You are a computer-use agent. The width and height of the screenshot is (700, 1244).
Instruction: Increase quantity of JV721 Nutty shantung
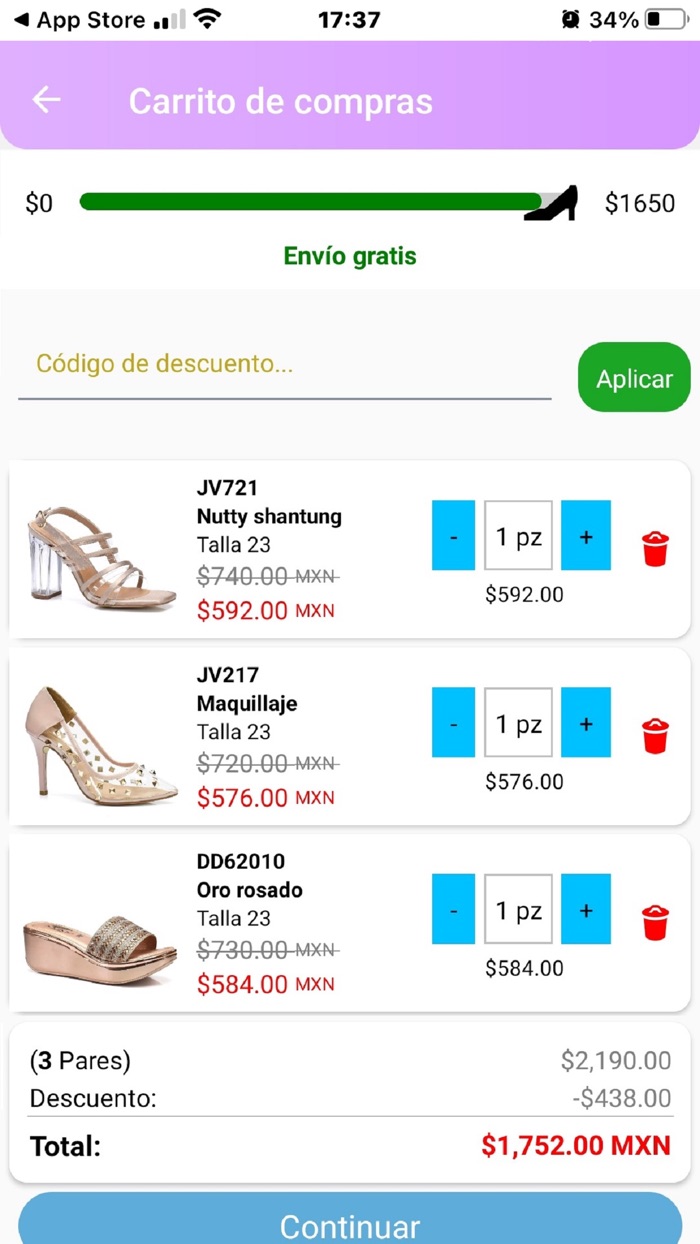[x=585, y=536]
